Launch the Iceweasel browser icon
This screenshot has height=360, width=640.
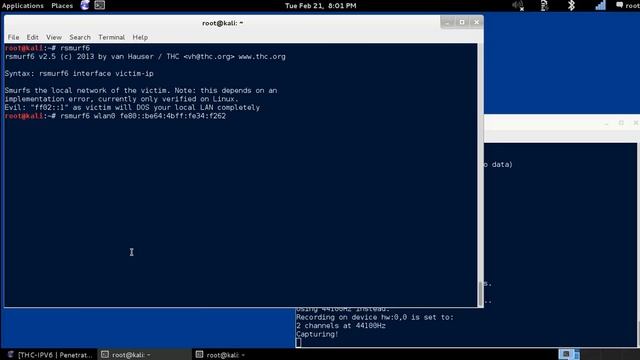[x=85, y=5]
